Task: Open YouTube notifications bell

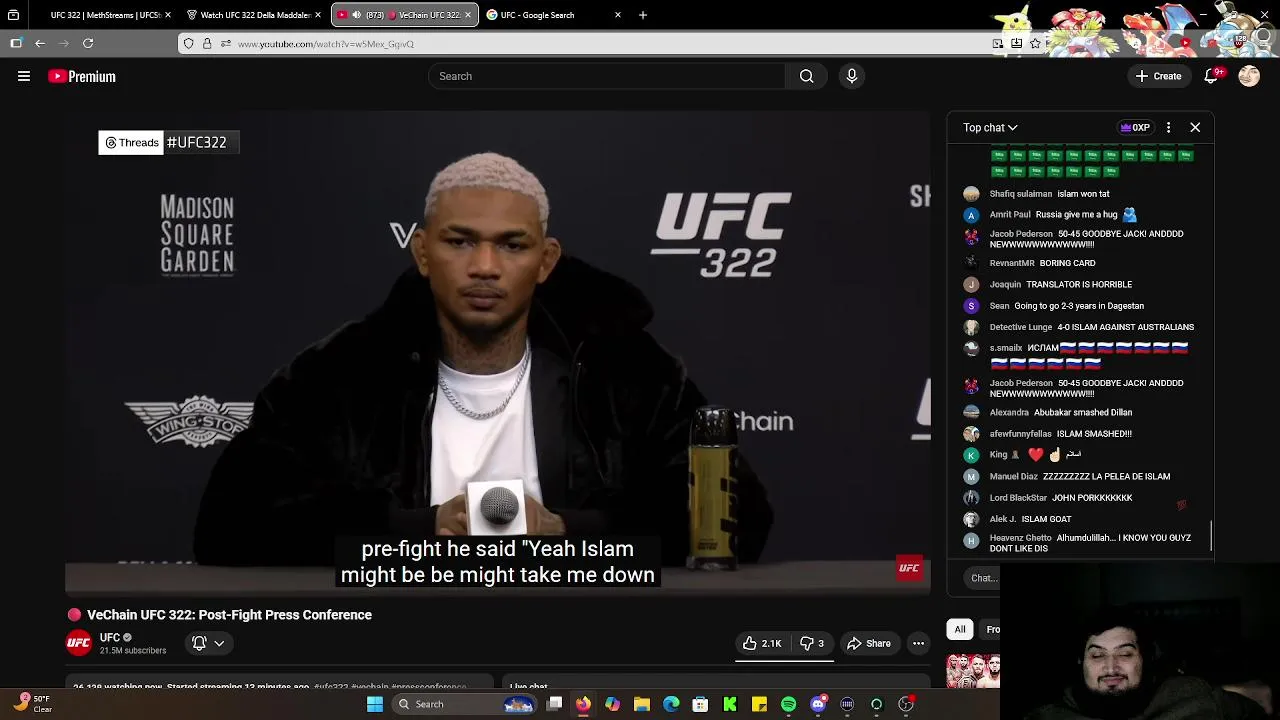Action: 1212,76
